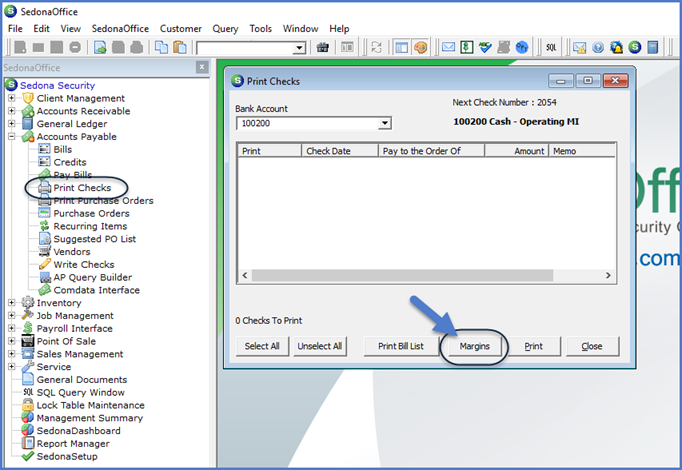682x470 pixels.
Task: Click the Refresh arrows toolbar icon
Action: pyautogui.click(x=376, y=47)
